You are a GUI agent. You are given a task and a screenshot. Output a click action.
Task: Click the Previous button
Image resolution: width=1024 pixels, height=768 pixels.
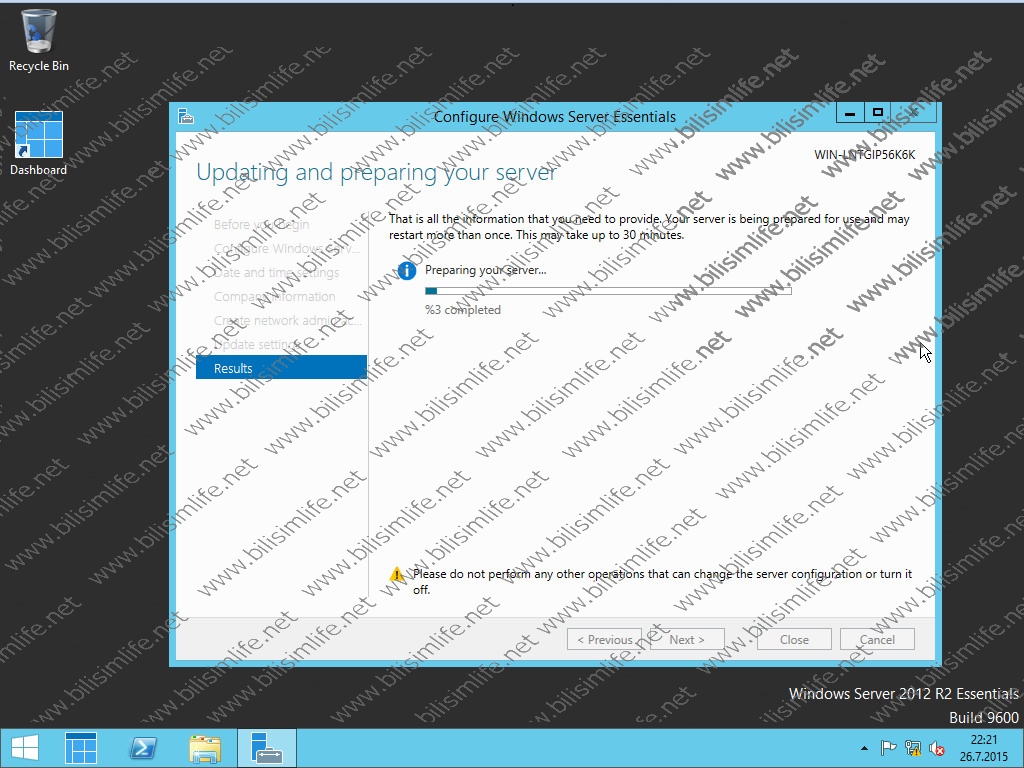[x=604, y=640]
